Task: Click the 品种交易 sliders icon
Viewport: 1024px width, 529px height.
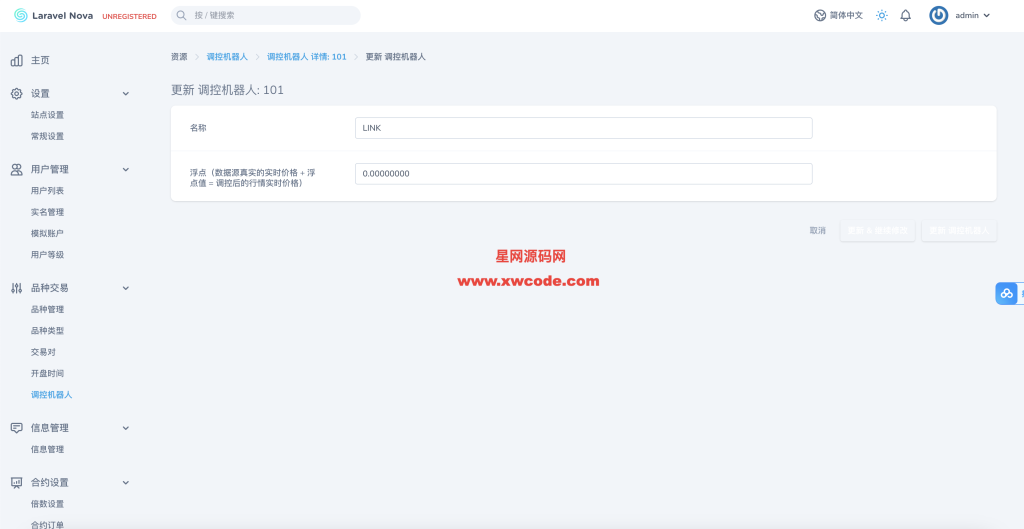Action: [17, 288]
